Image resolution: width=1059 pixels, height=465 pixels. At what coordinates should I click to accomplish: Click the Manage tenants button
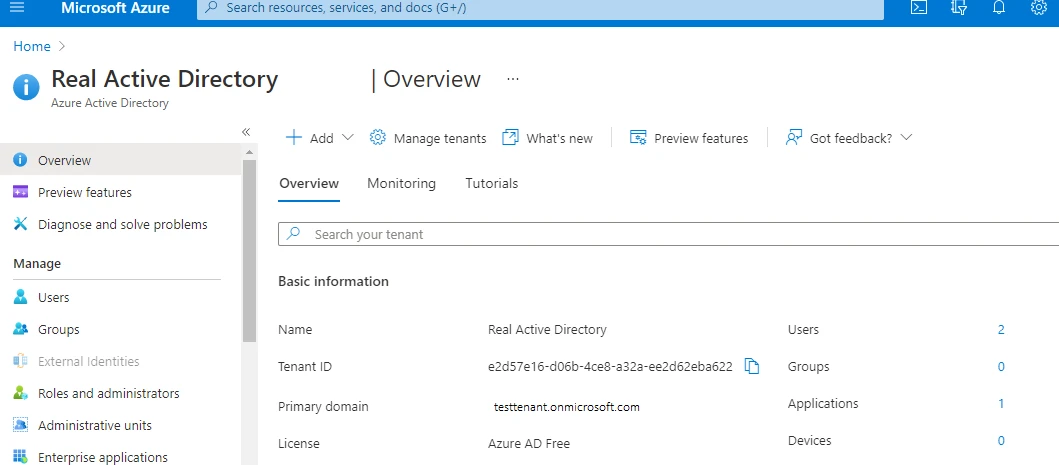click(x=428, y=138)
